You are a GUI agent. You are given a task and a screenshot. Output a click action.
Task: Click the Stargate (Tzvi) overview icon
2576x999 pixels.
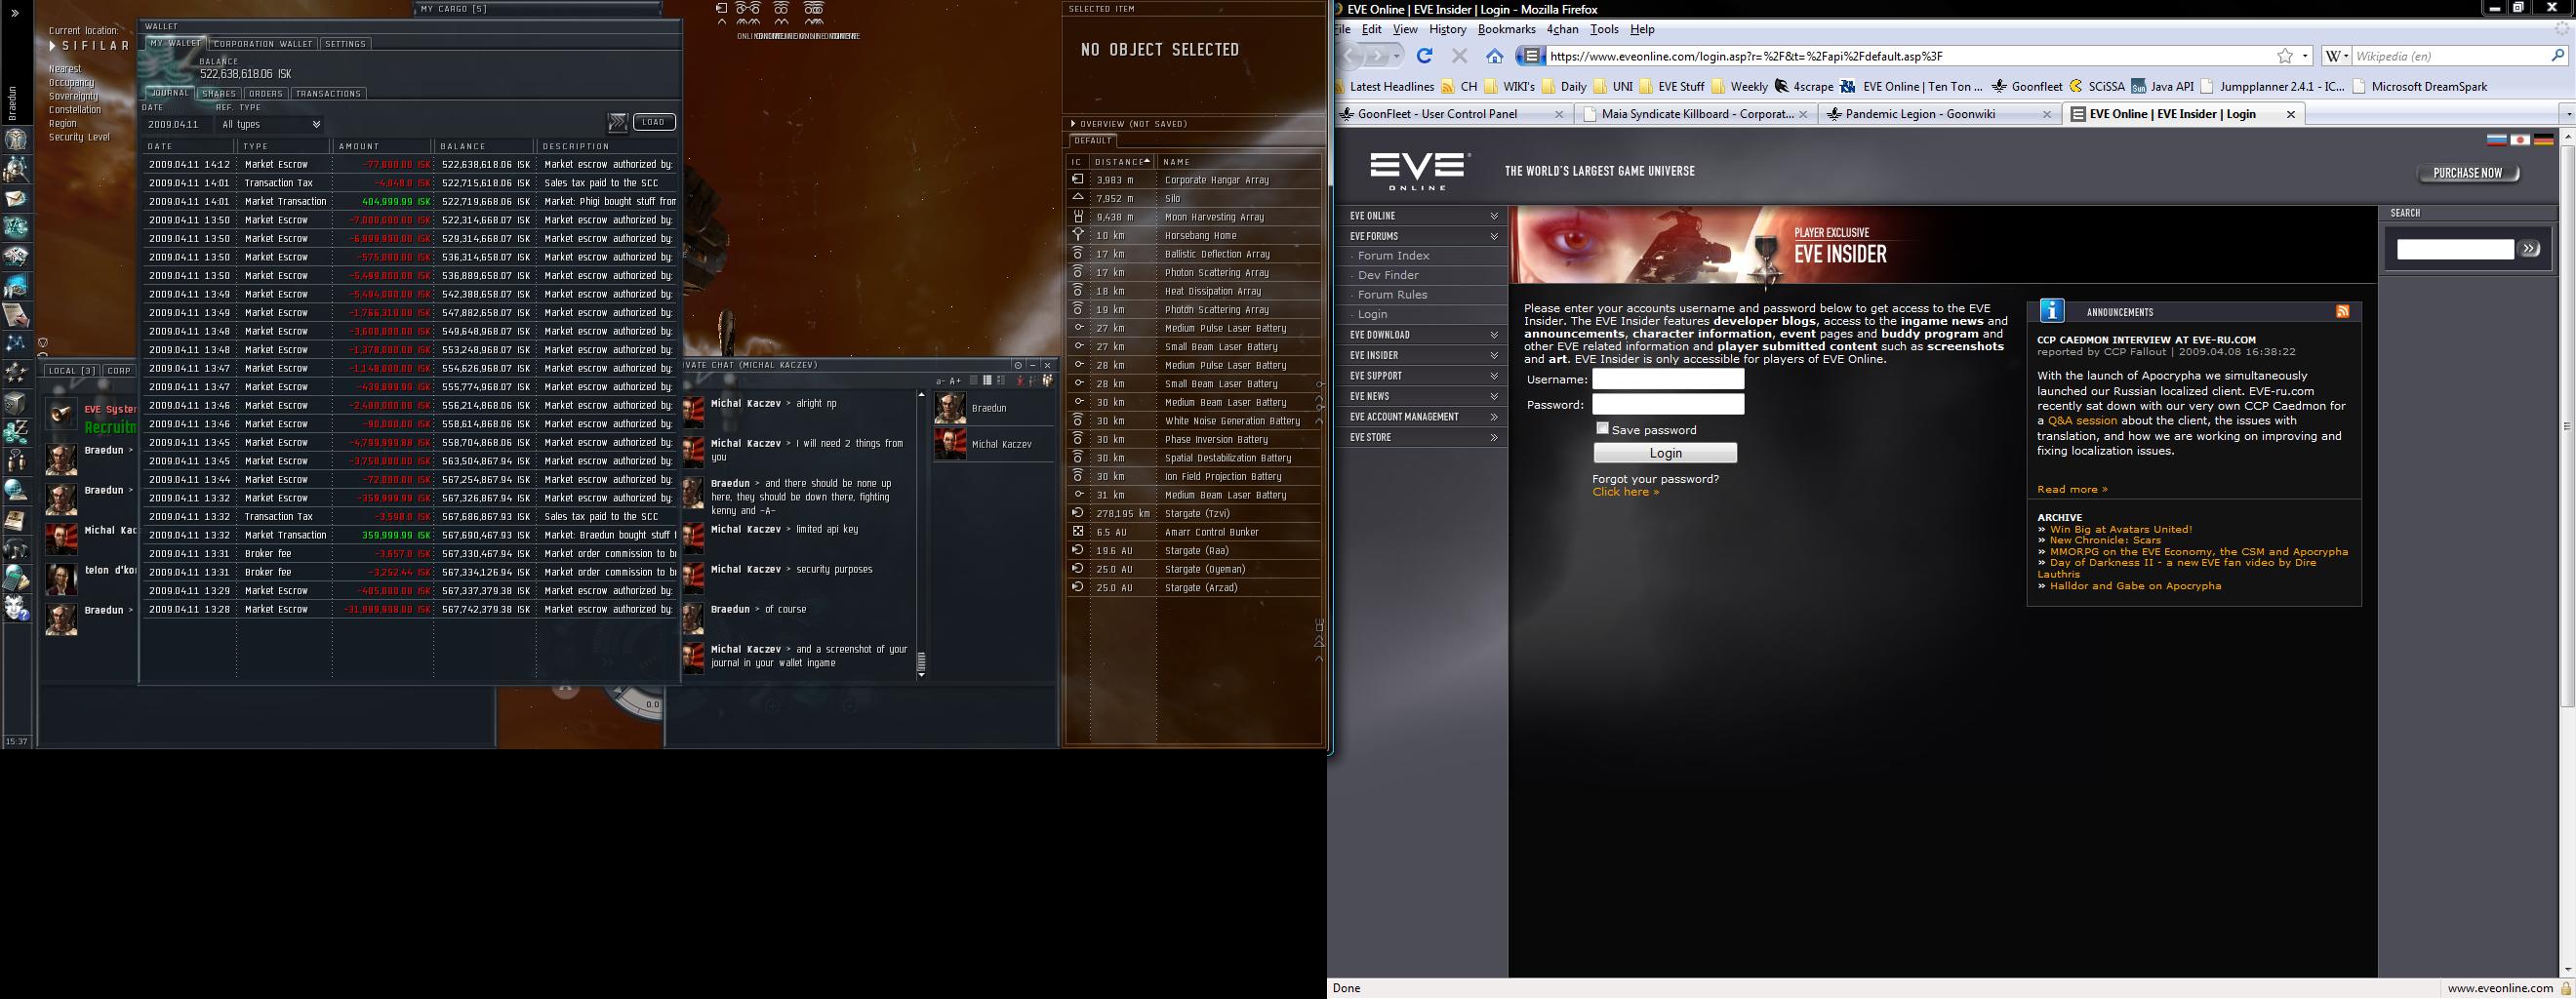pyautogui.click(x=1078, y=513)
